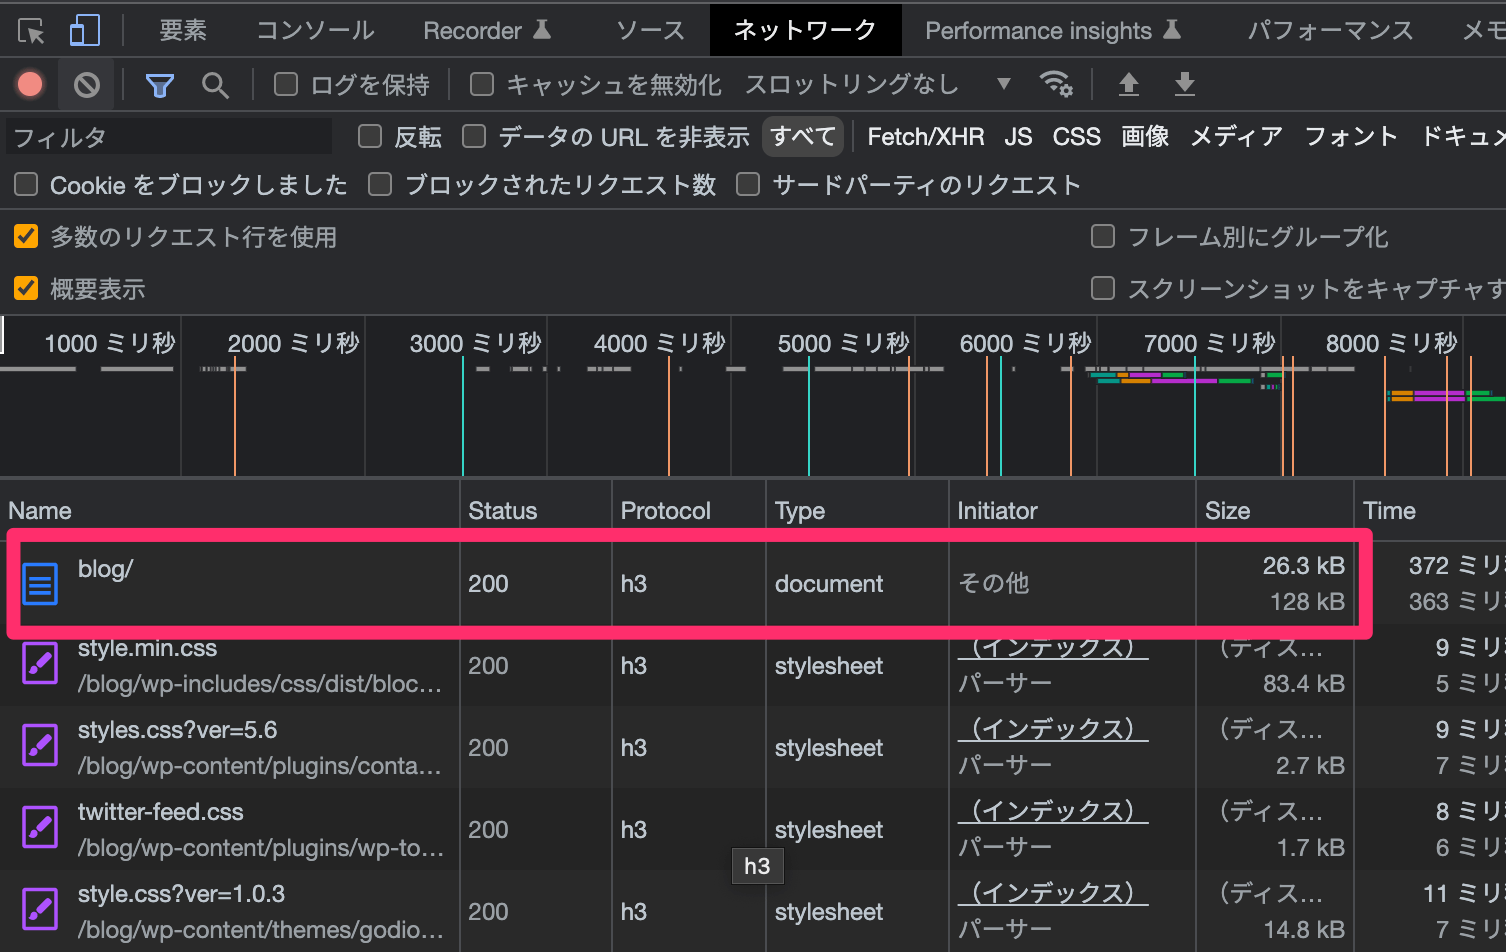Uncheck 多数のリクエスト行を使用 checkbox

(26, 237)
